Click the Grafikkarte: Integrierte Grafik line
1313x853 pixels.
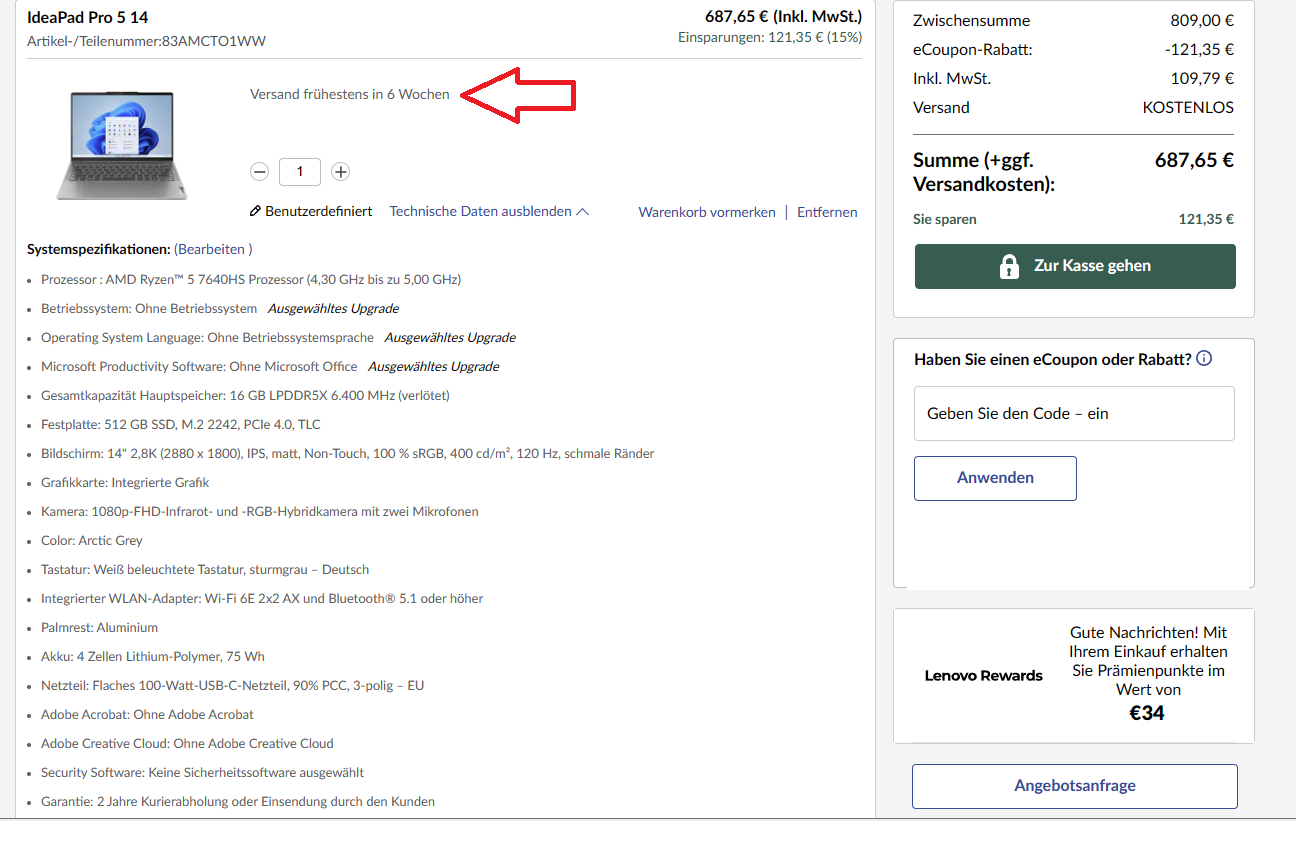coord(125,483)
